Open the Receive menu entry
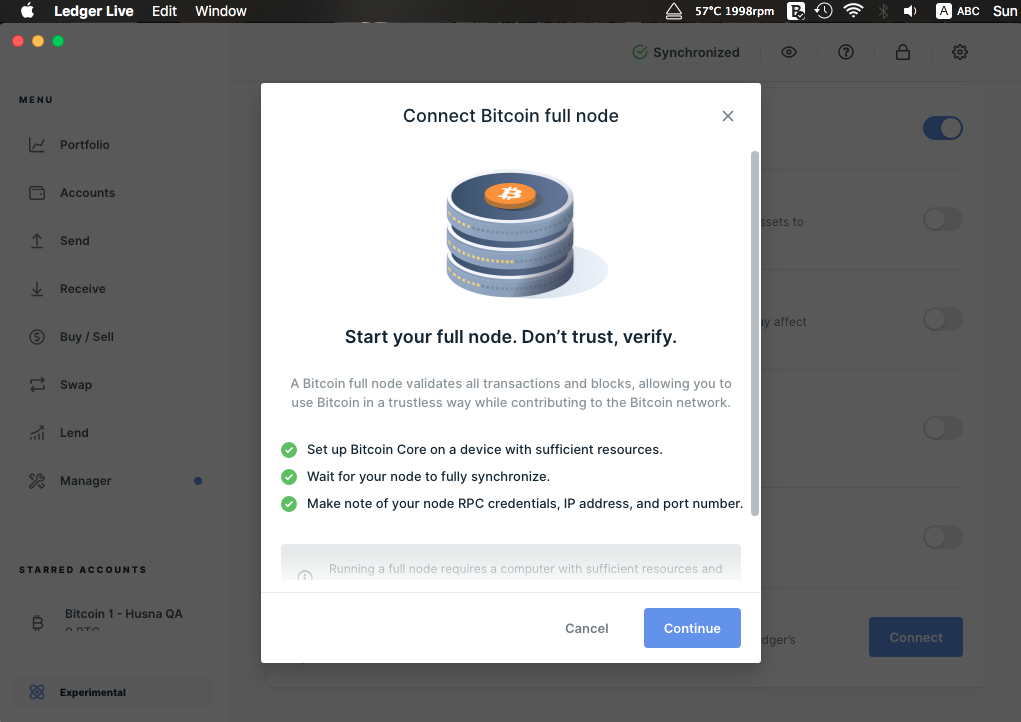Screen dimensions: 1021x722 (x=83, y=289)
